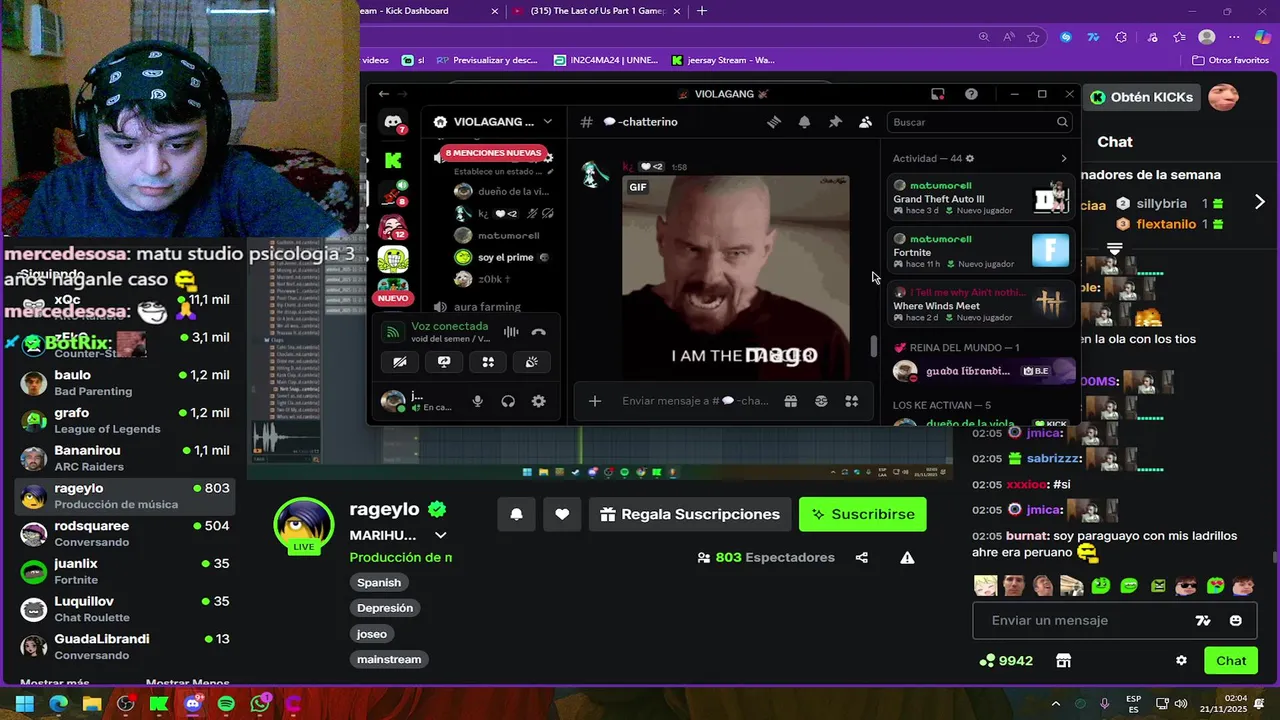Toggle Discord microphone mute
Screen dimensions: 1280x720
(477, 401)
